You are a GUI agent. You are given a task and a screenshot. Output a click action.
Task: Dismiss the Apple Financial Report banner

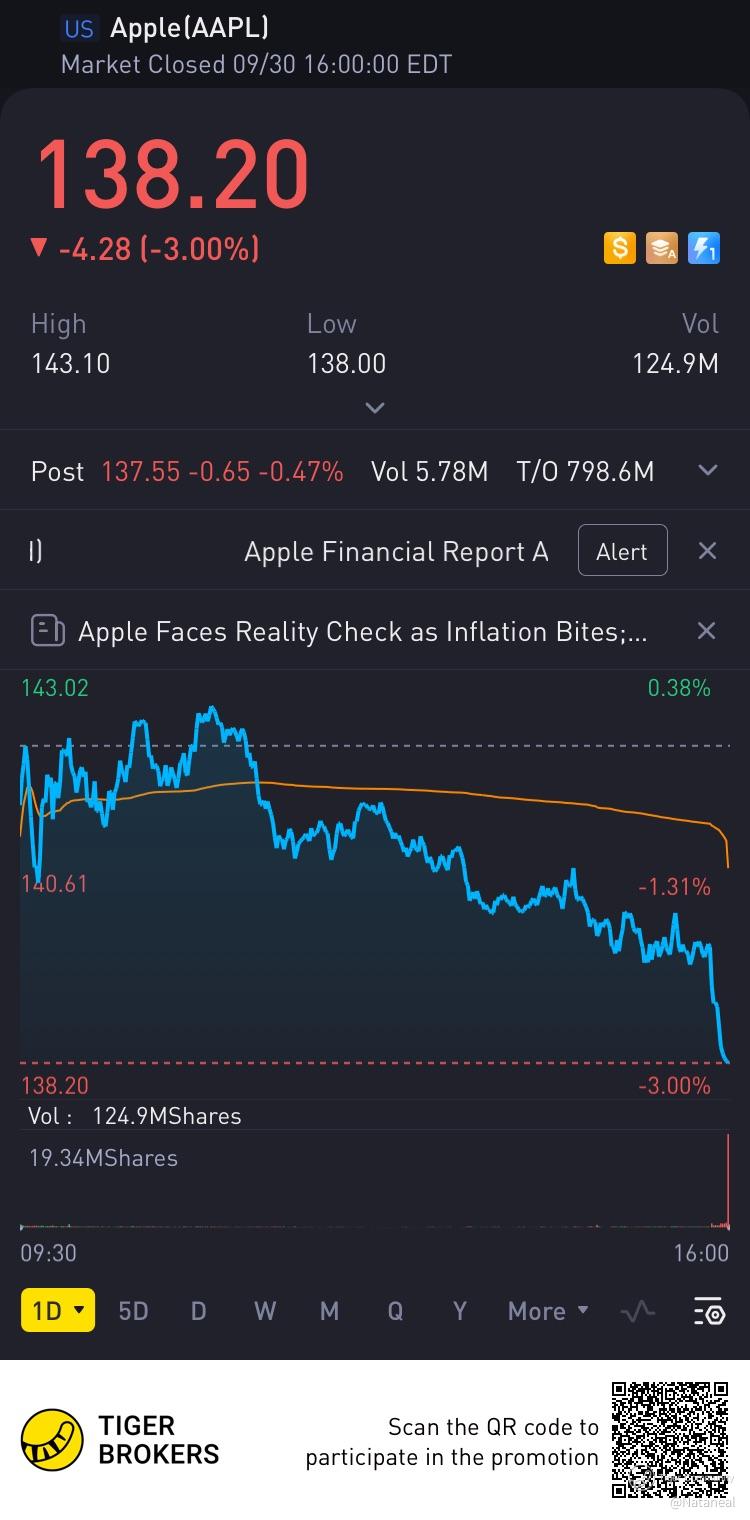point(706,551)
